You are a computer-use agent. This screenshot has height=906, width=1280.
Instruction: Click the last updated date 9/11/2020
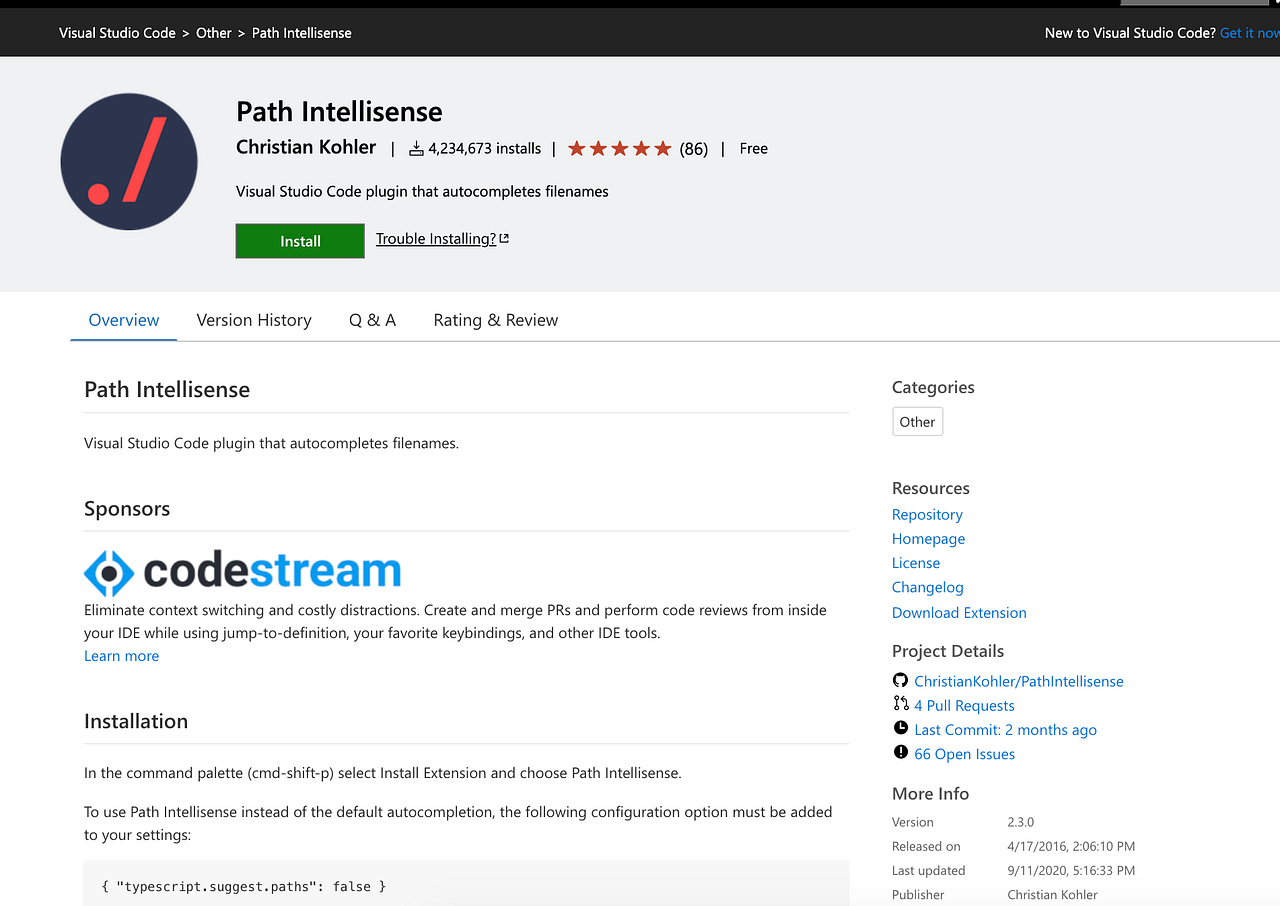(1071, 870)
